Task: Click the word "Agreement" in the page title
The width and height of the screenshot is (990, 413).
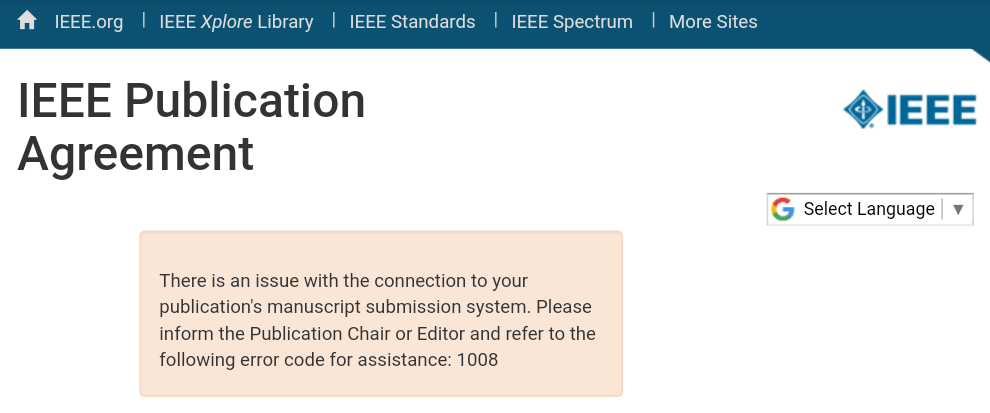Action: 136,154
